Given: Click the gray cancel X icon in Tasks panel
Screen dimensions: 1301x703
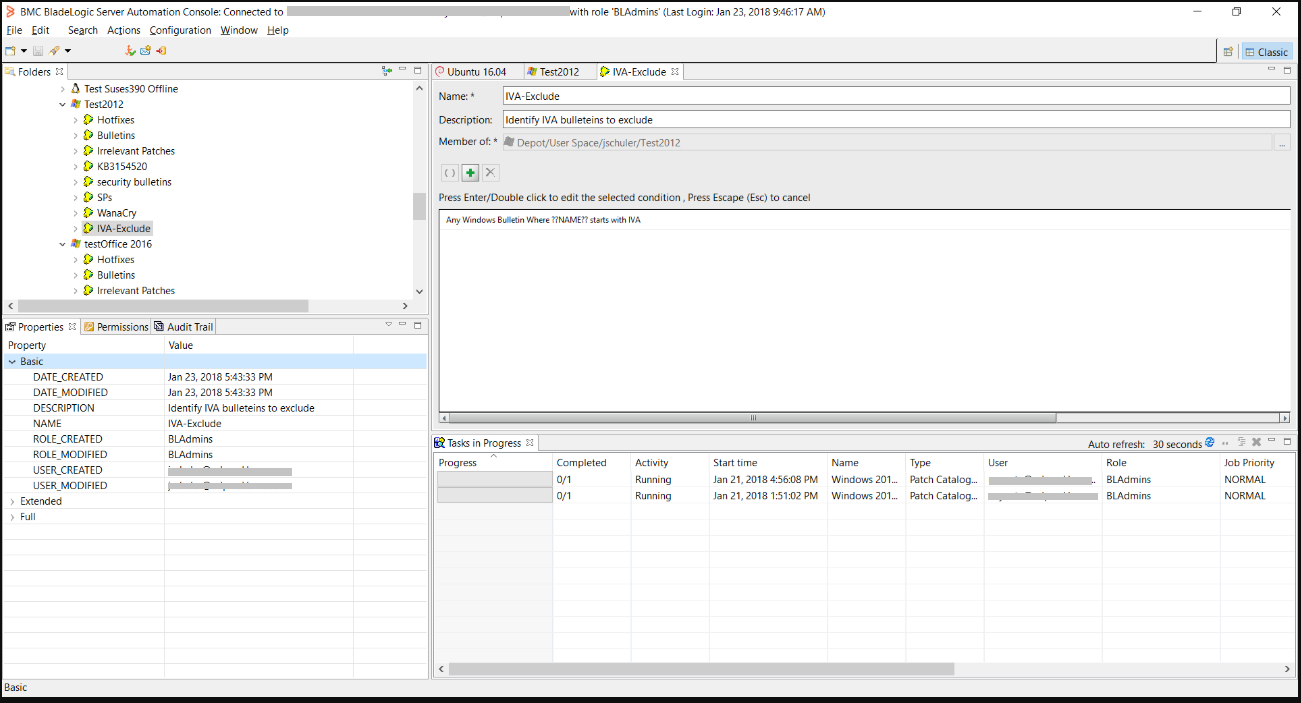Looking at the screenshot, I should pyautogui.click(x=1256, y=442).
